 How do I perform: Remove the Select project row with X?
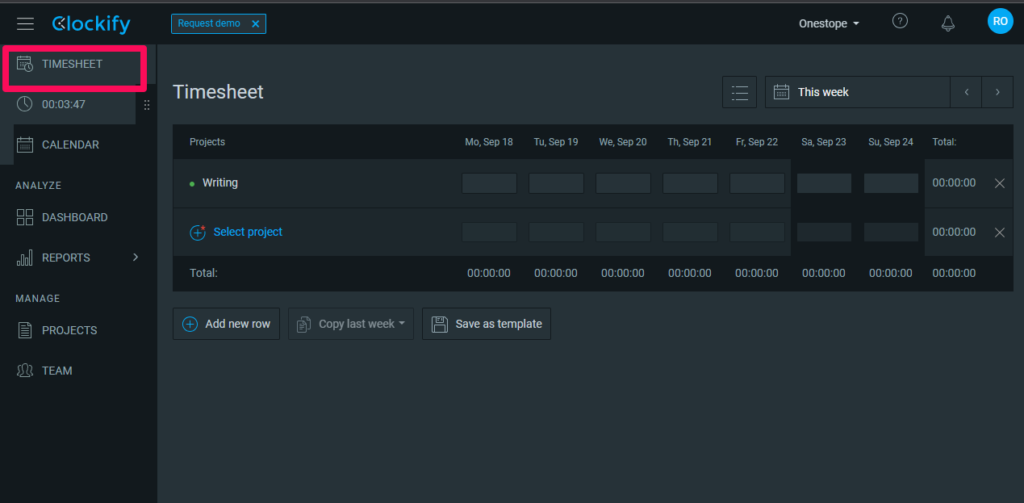(999, 232)
